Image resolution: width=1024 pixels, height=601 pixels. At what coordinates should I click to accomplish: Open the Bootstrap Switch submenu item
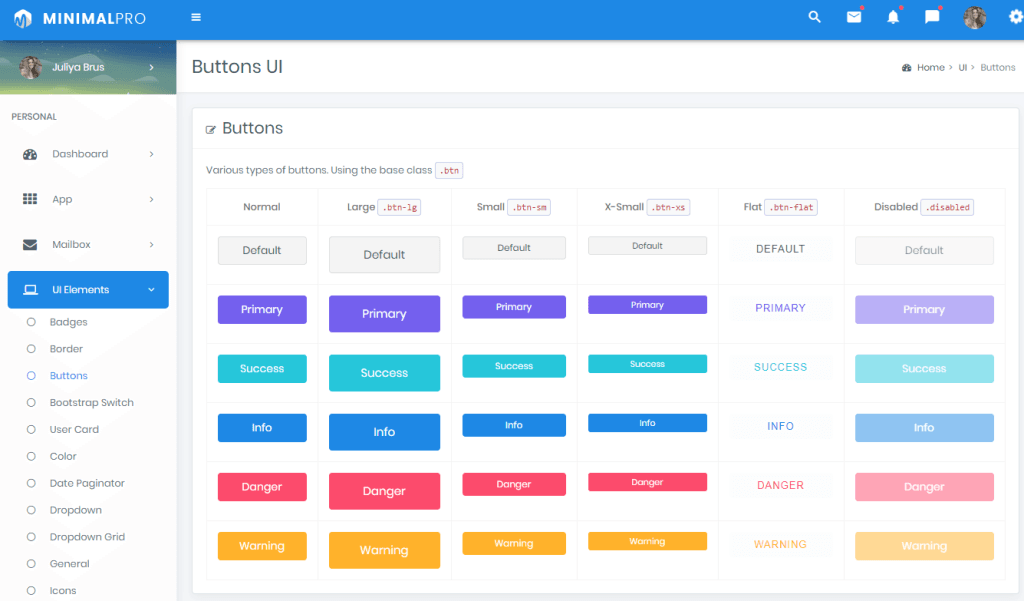tap(91, 402)
